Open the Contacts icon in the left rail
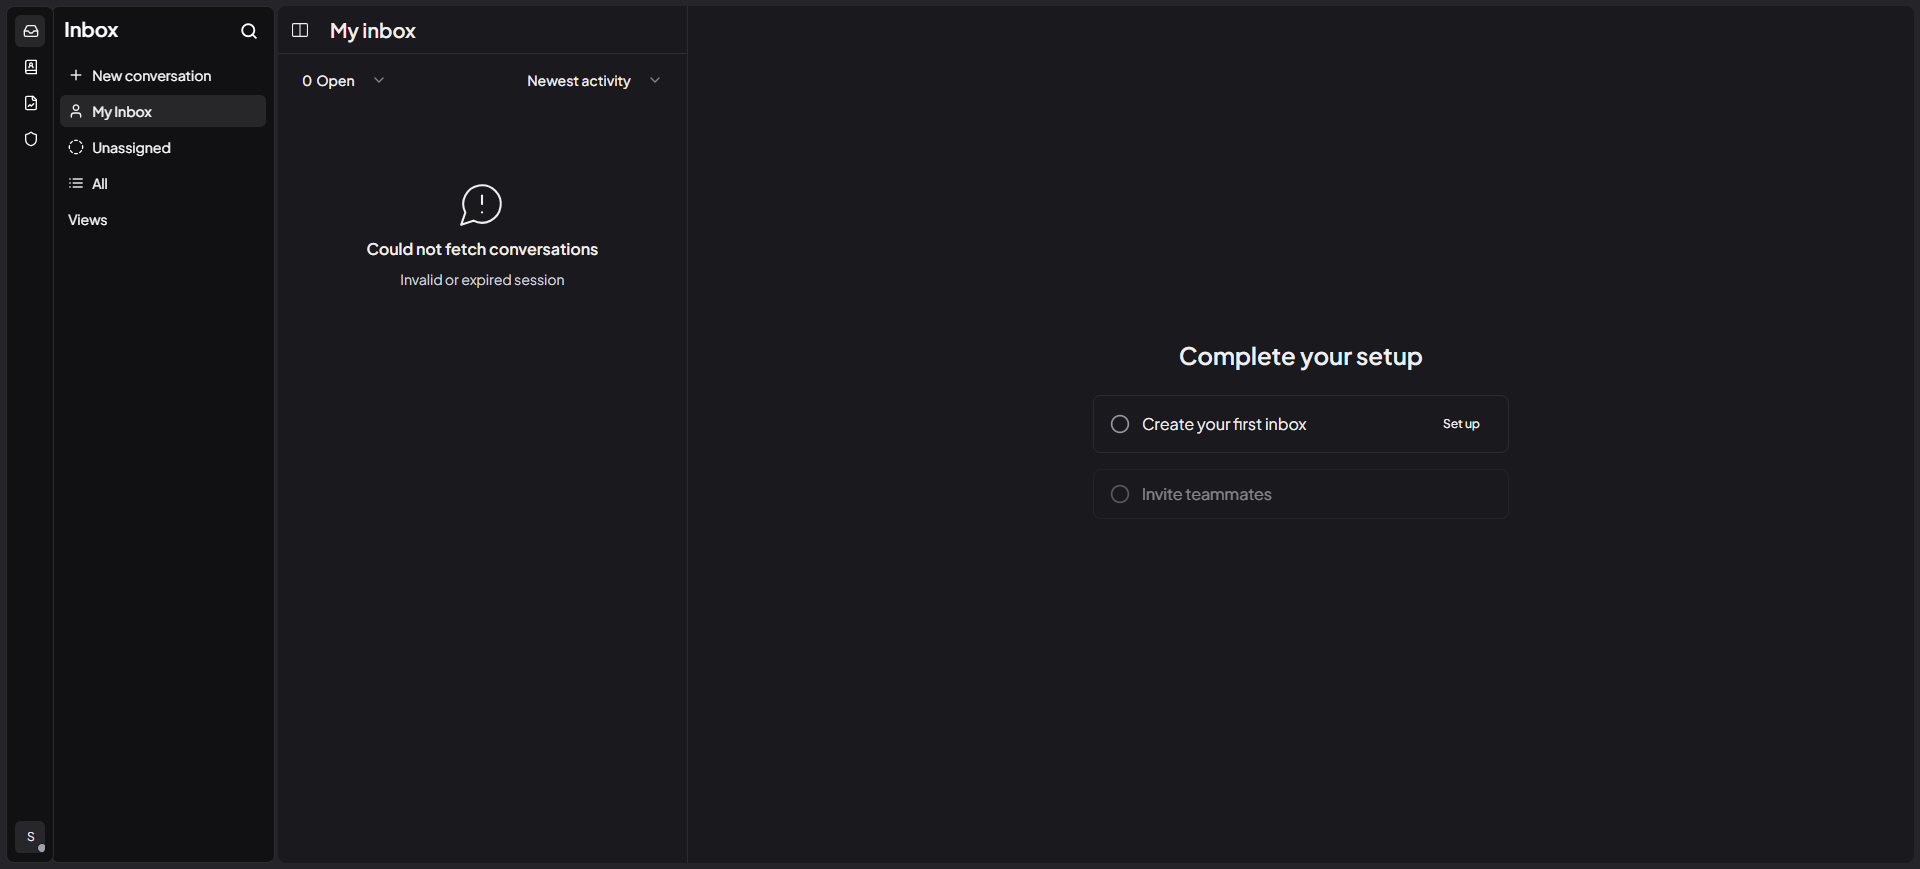The width and height of the screenshot is (1920, 869). click(31, 67)
